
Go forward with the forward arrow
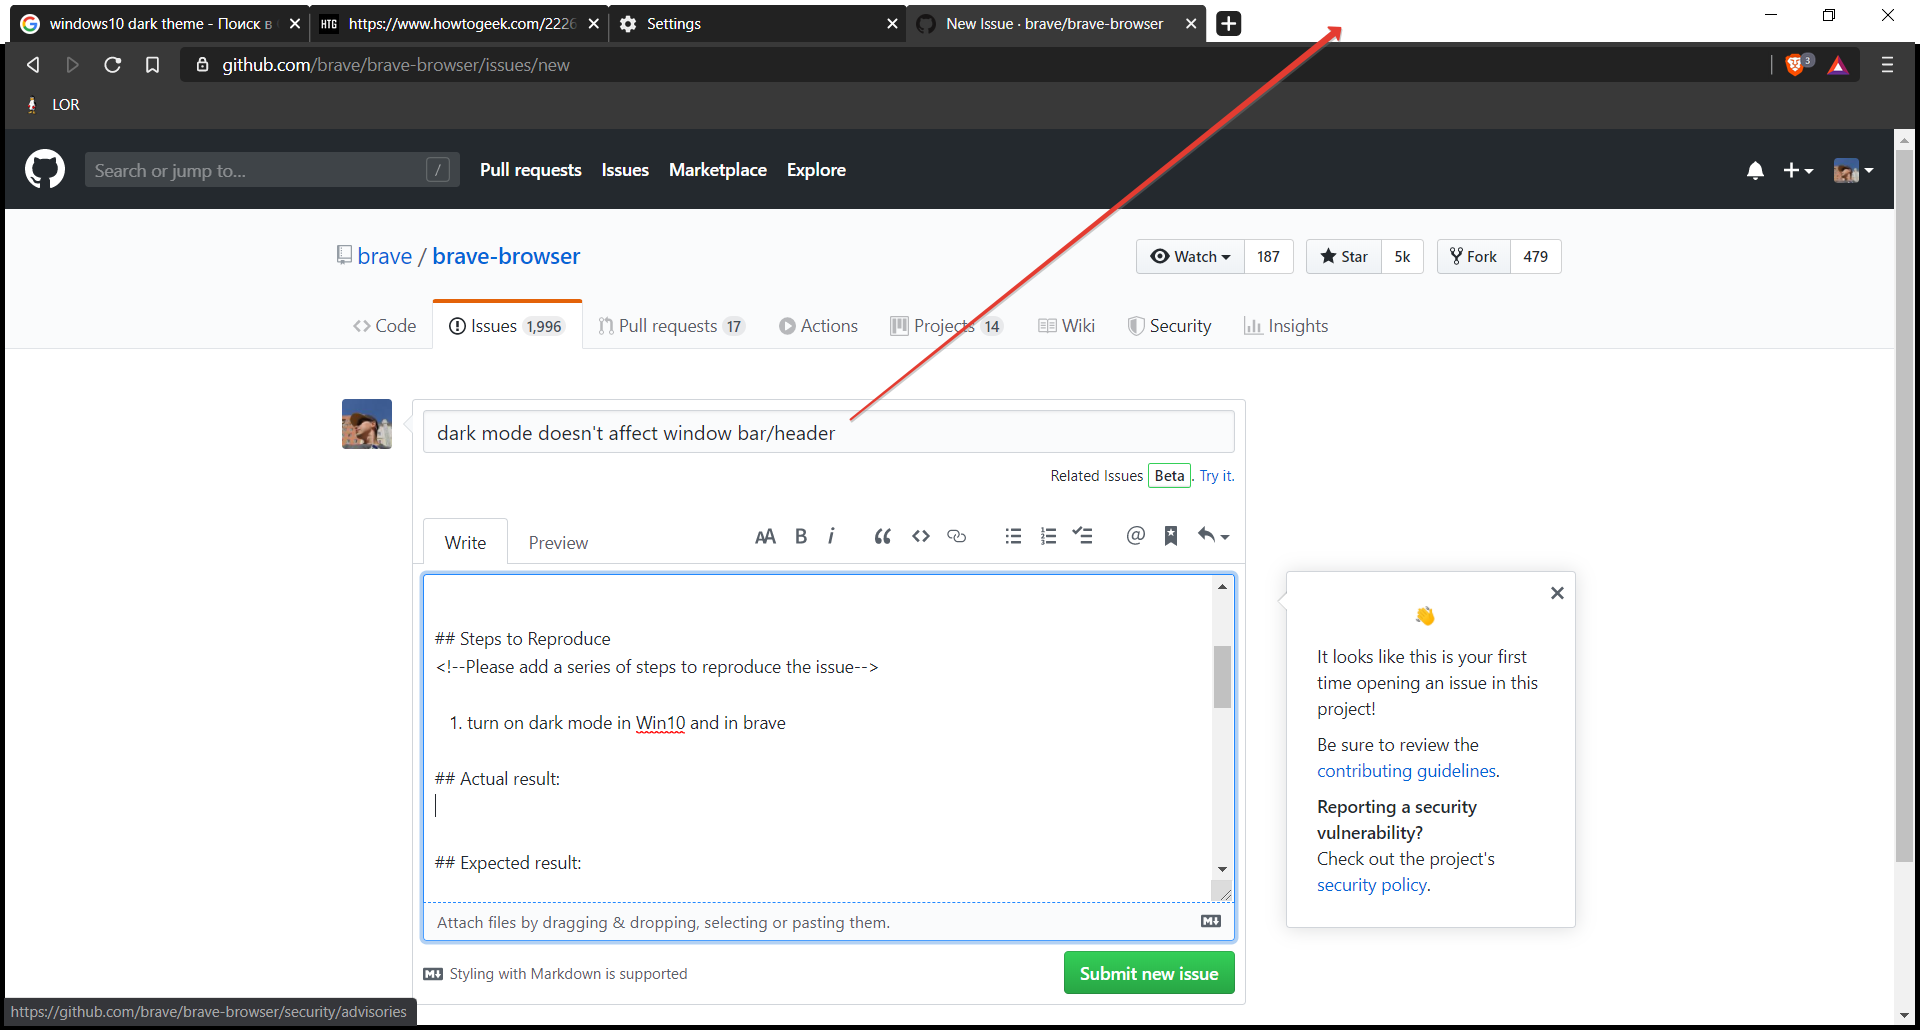(x=72, y=65)
